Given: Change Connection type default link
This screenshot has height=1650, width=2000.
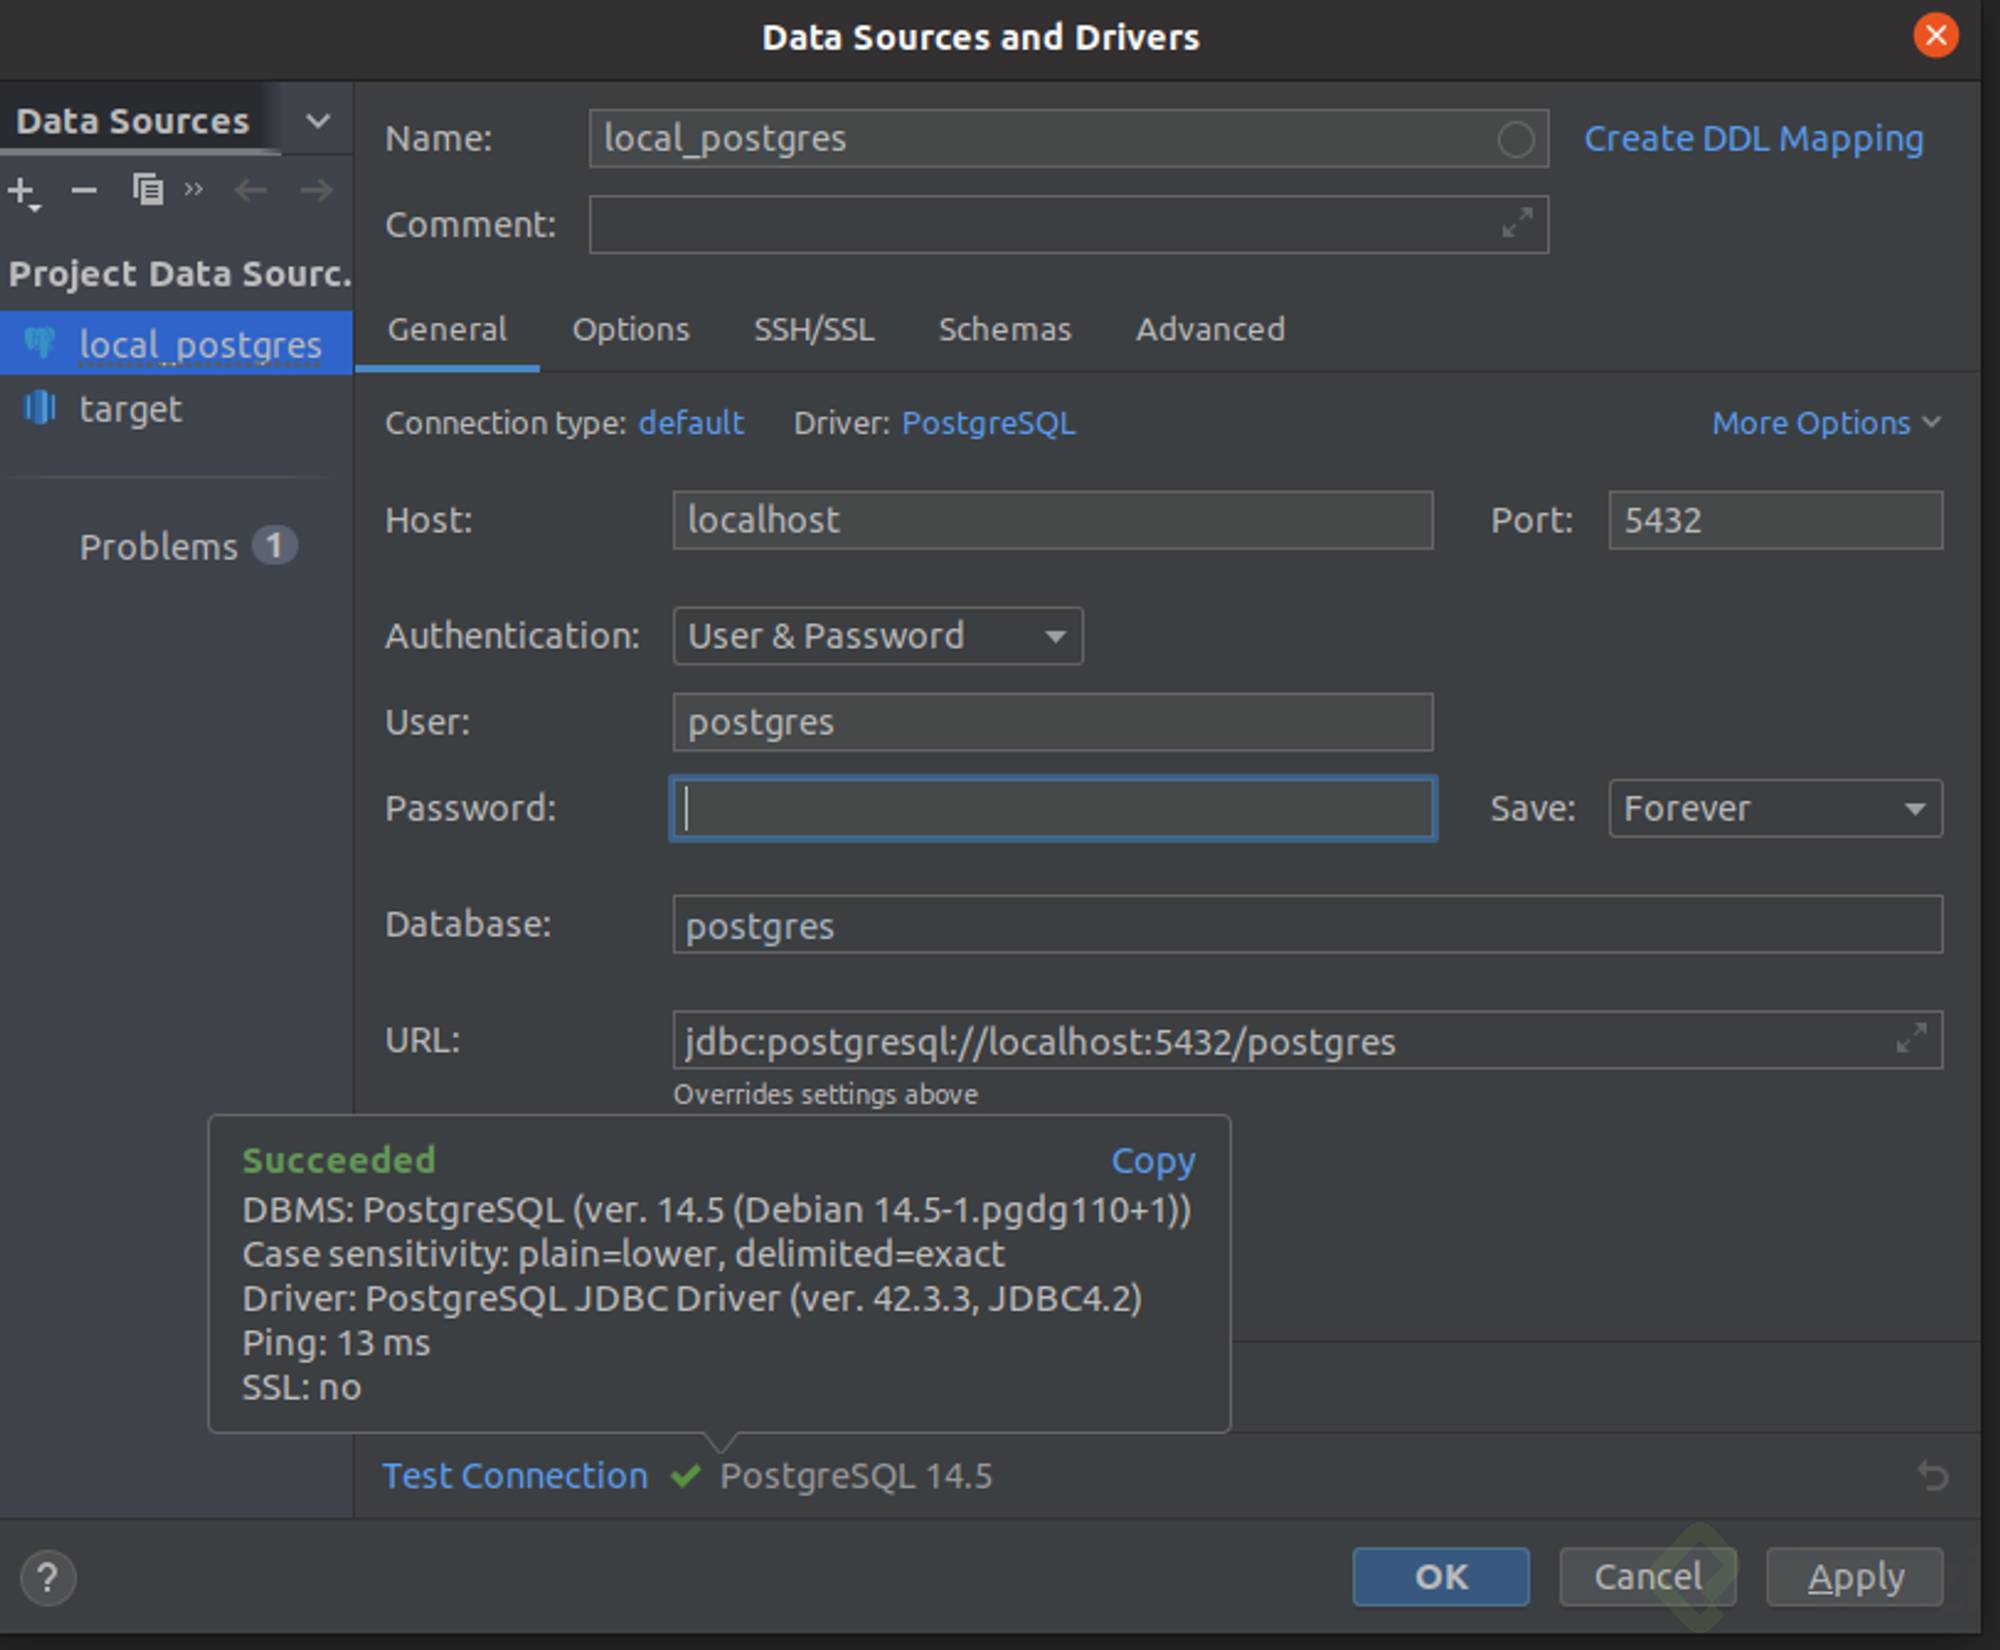Looking at the screenshot, I should (690, 423).
